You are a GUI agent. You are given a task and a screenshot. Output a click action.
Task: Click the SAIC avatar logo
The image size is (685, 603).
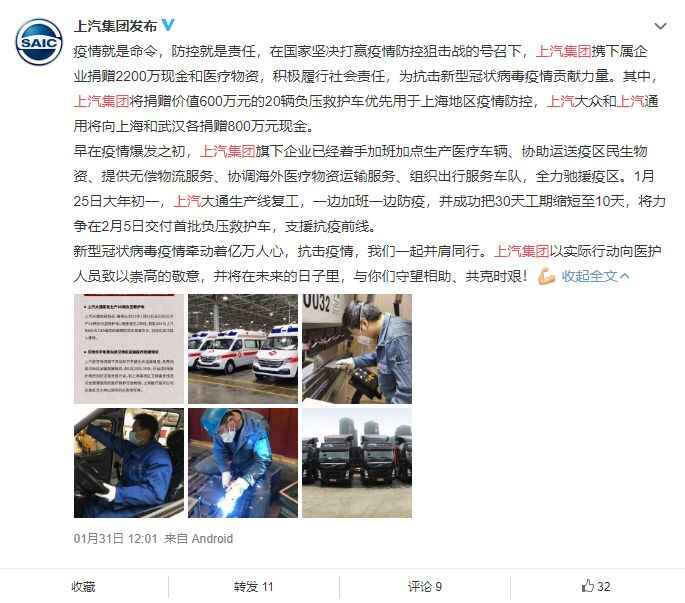pos(39,42)
